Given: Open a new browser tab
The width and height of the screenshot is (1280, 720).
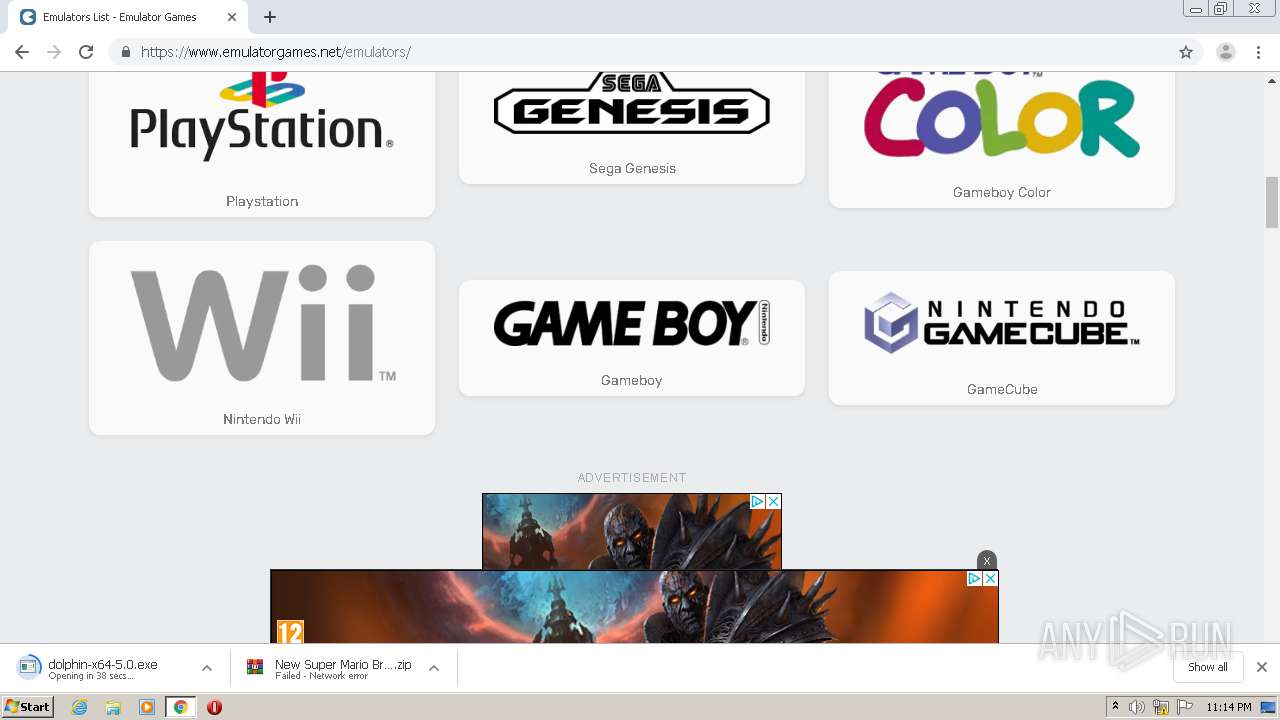Looking at the screenshot, I should pyautogui.click(x=270, y=17).
